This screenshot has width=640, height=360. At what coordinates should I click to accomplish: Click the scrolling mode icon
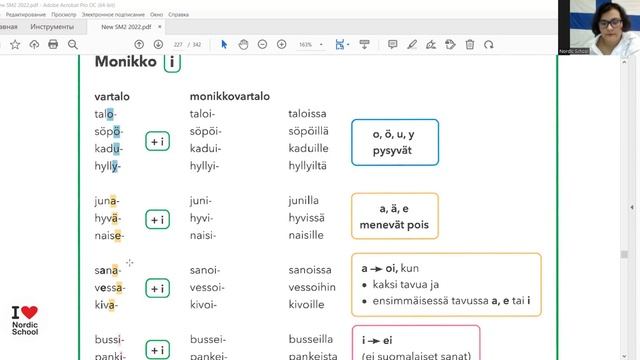(x=364, y=44)
